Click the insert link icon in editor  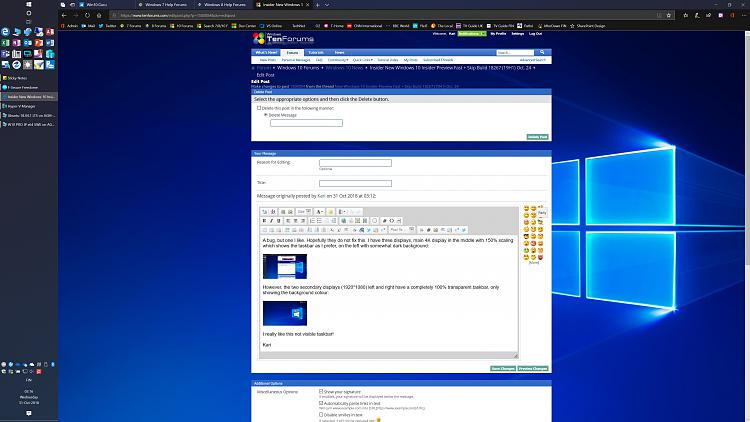pyautogui.click(x=343, y=221)
